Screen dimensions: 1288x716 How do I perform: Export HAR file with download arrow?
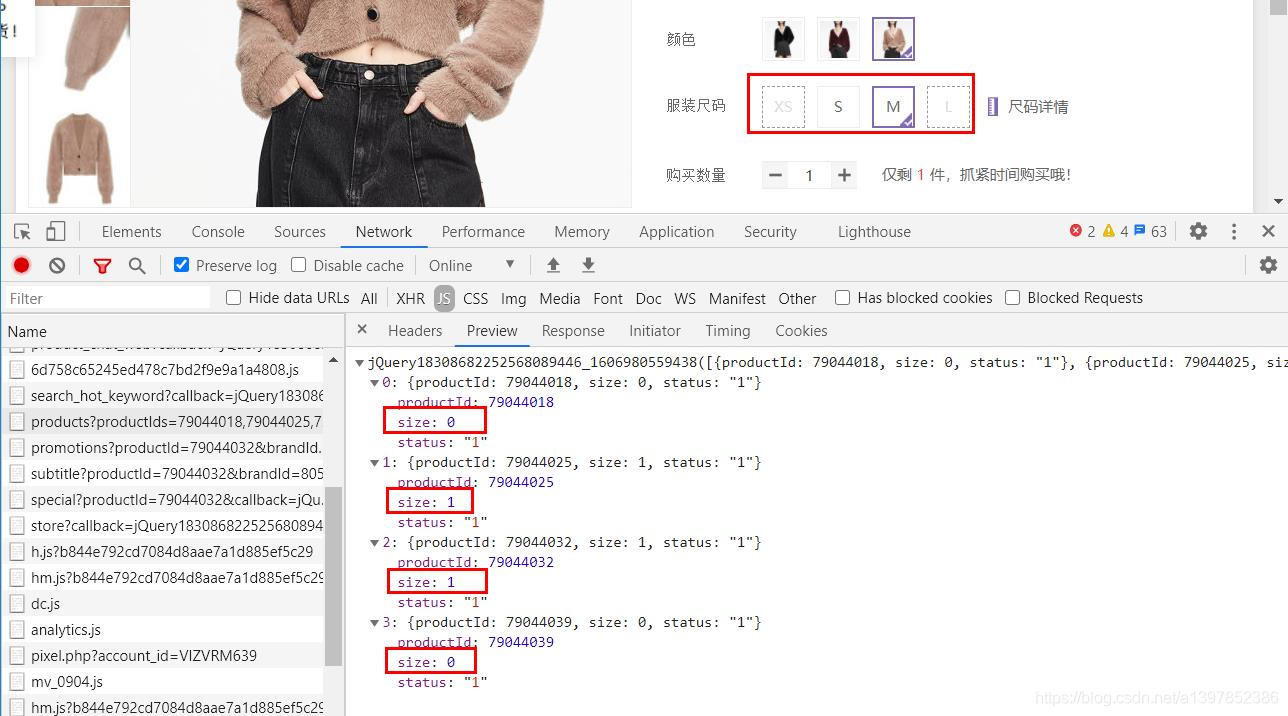pos(588,265)
